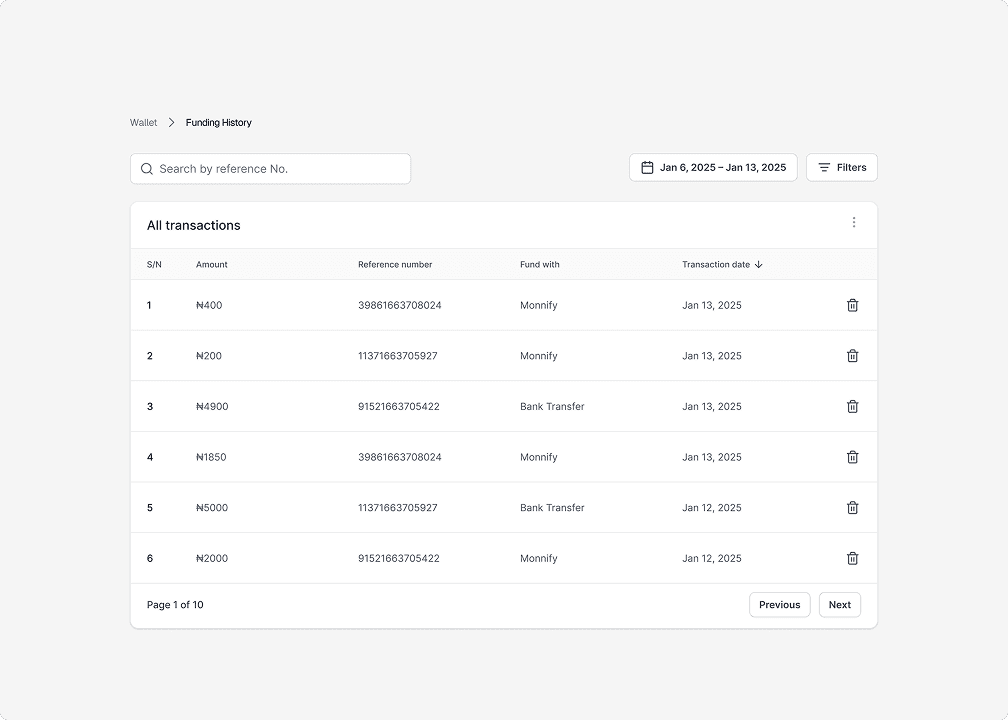This screenshot has width=1008, height=720.
Task: Delete the ₦200 transaction row
Action: coord(852,356)
